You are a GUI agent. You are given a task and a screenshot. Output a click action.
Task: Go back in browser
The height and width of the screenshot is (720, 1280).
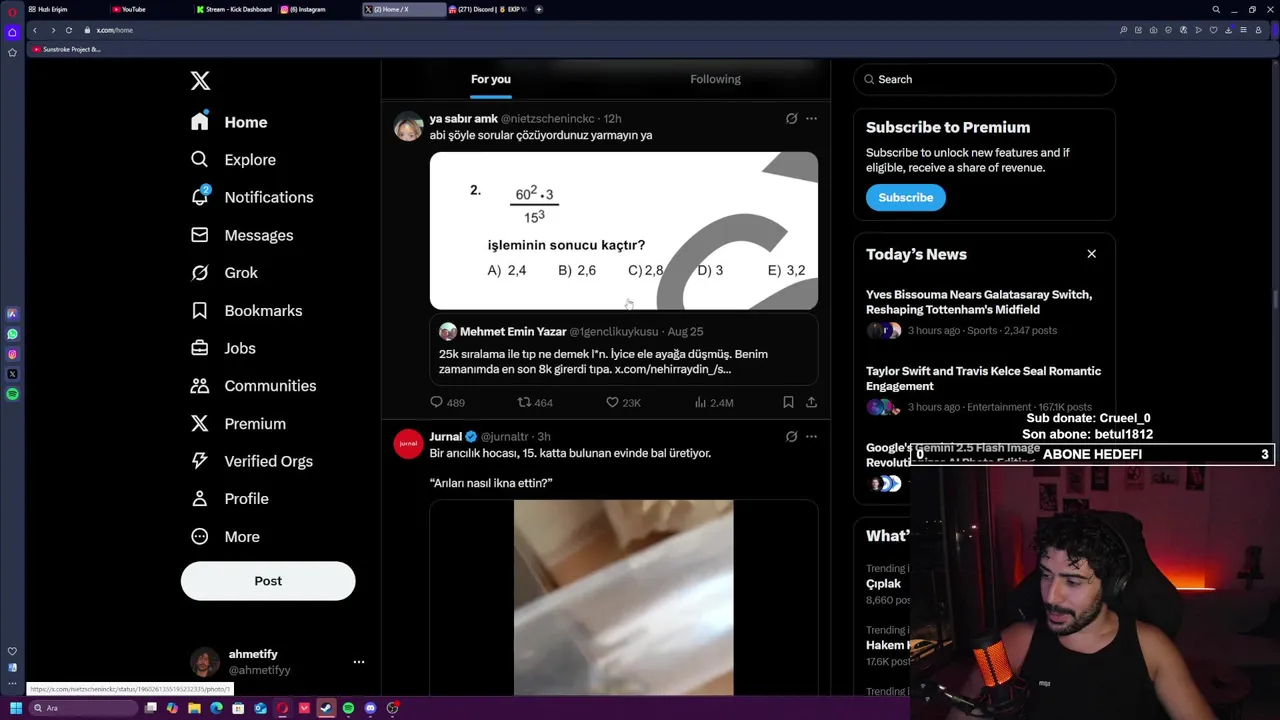coord(35,30)
